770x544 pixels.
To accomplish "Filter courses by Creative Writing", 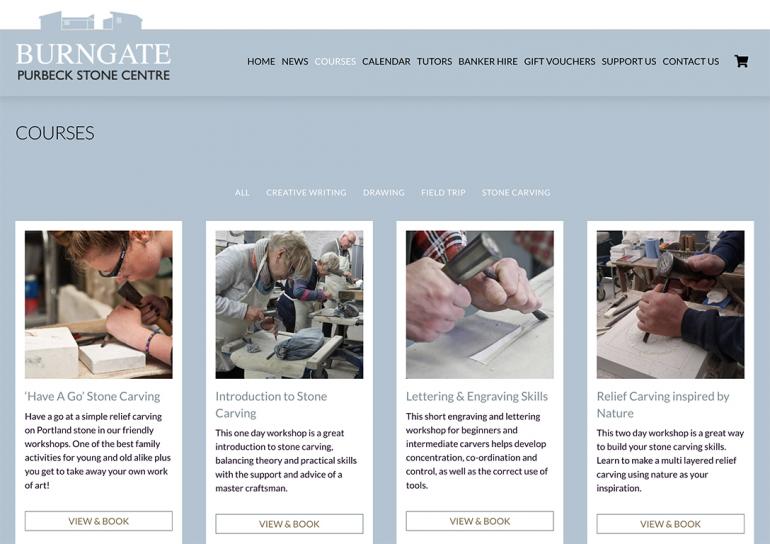I will pos(306,192).
